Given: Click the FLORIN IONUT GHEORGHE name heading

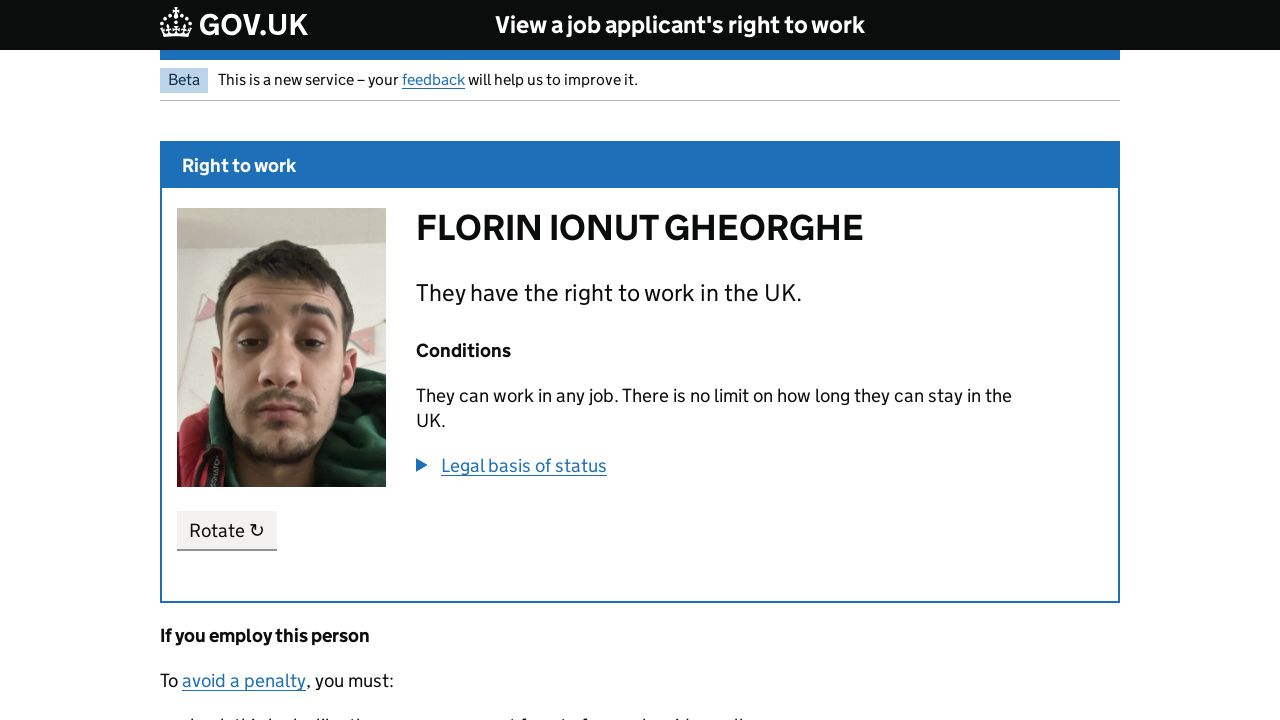Looking at the screenshot, I should click(x=639, y=228).
